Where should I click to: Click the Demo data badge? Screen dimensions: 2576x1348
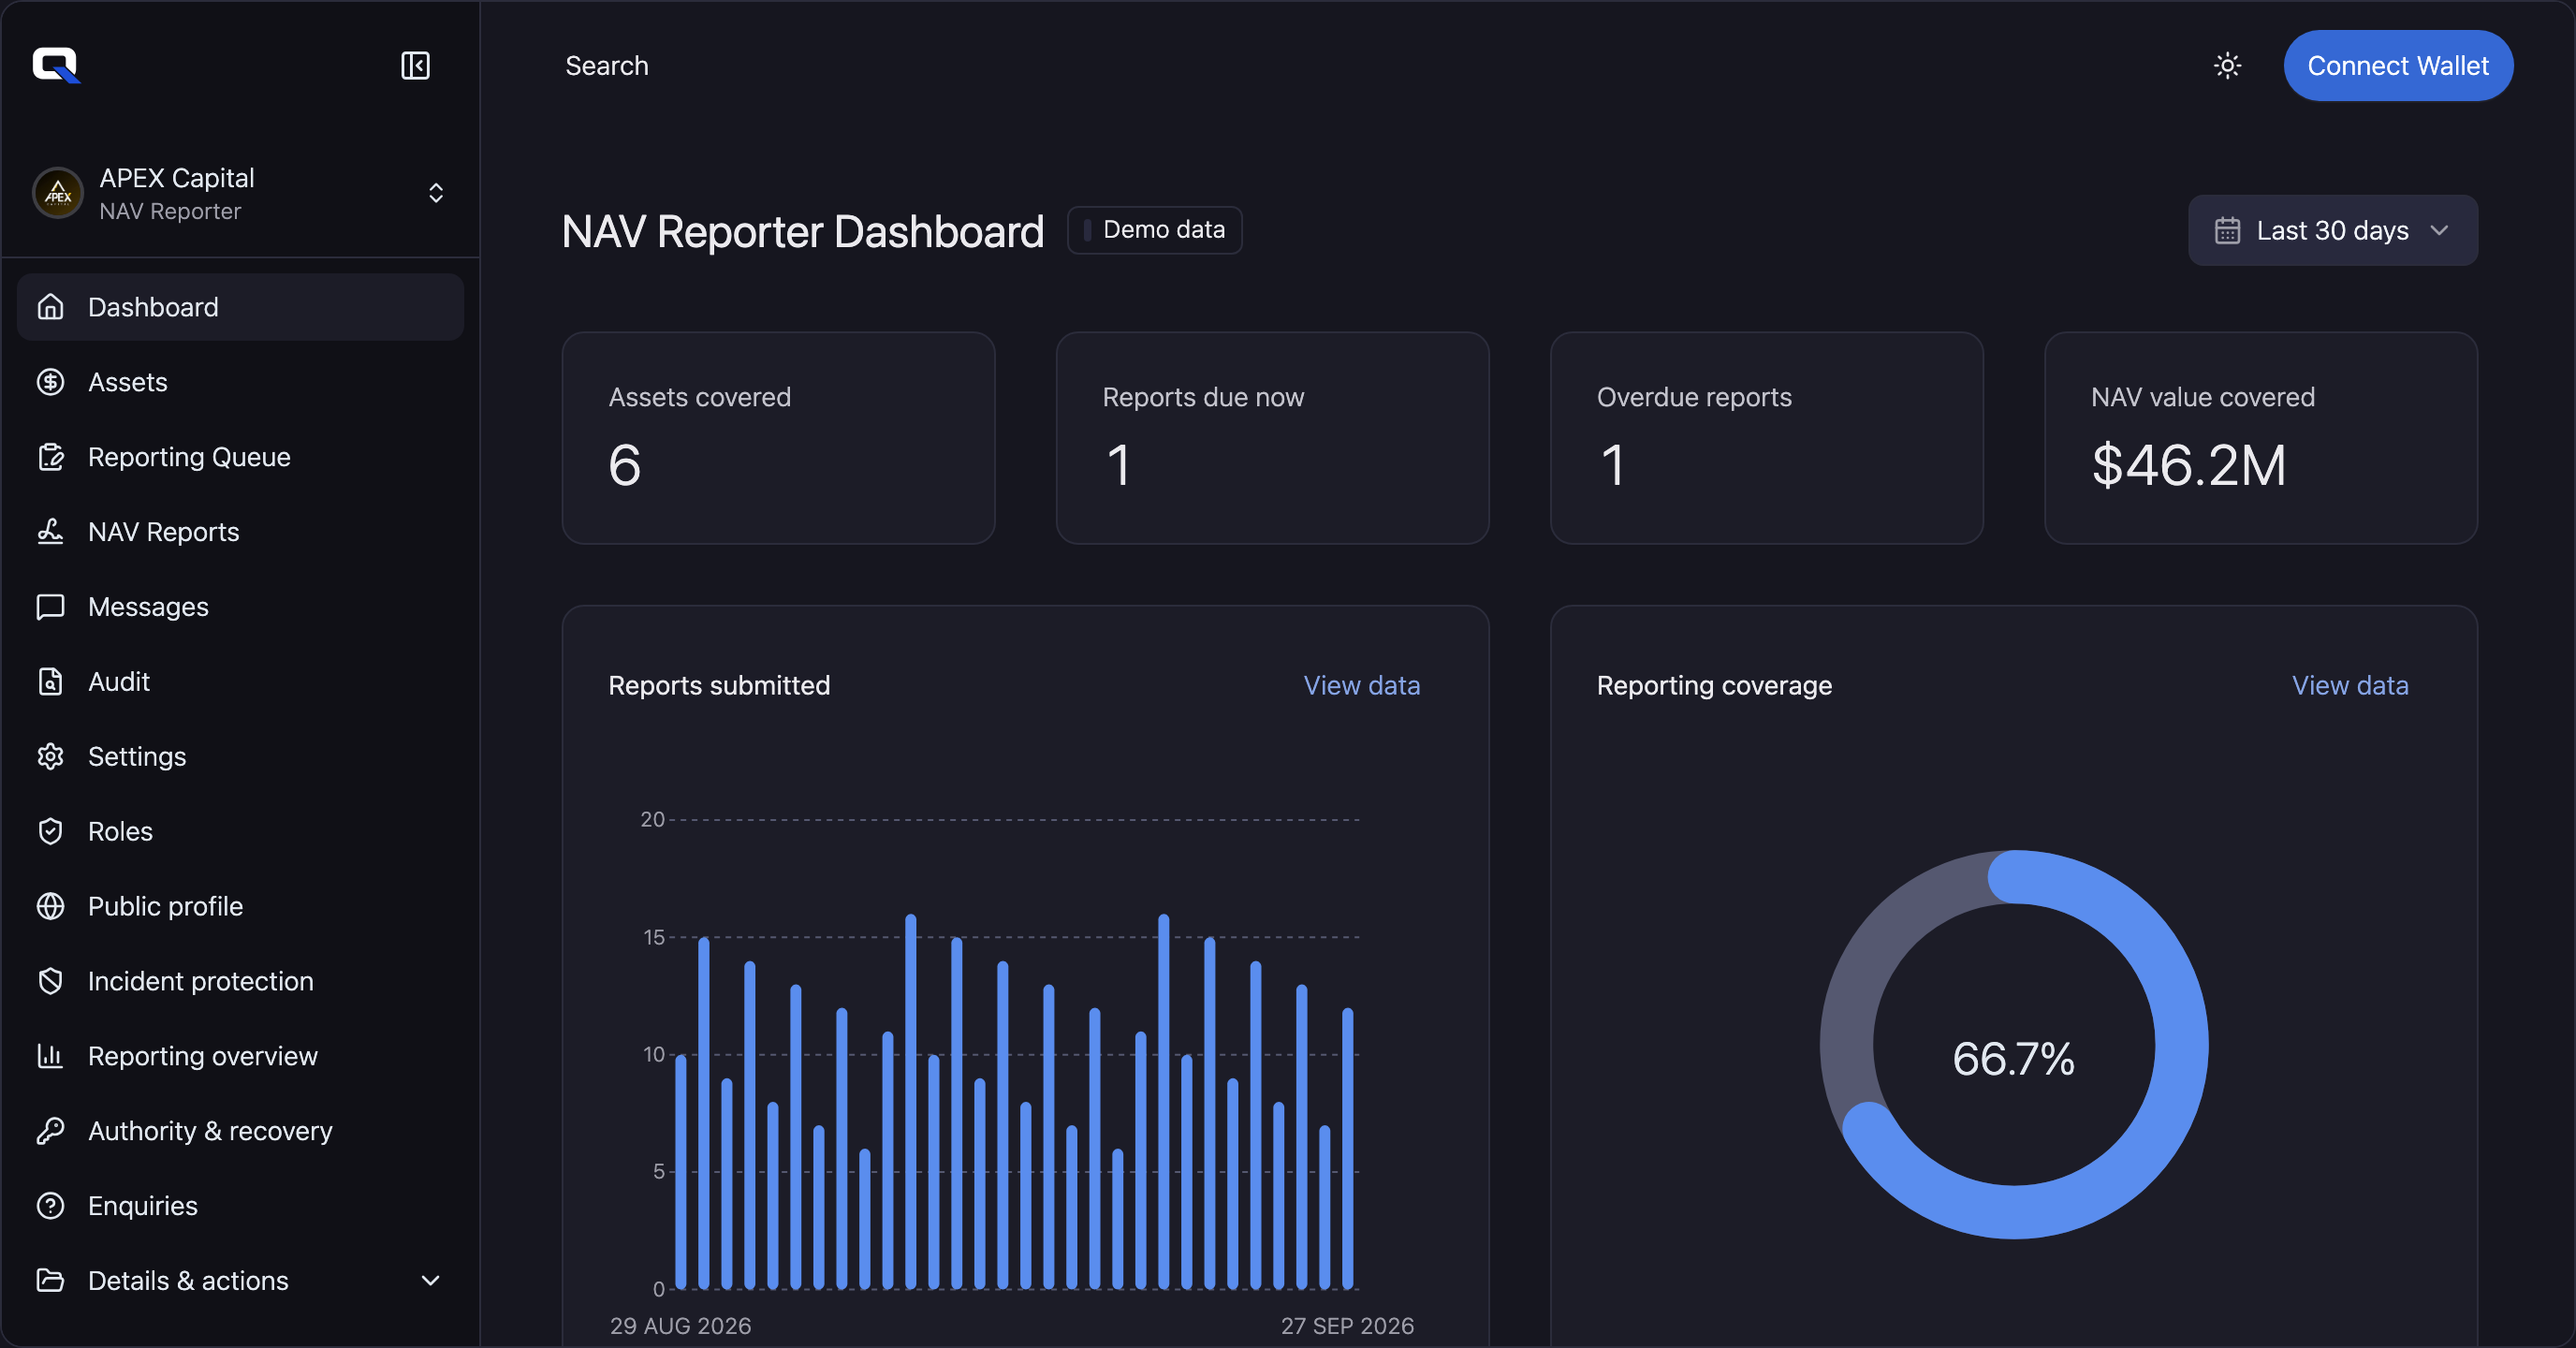point(1154,230)
